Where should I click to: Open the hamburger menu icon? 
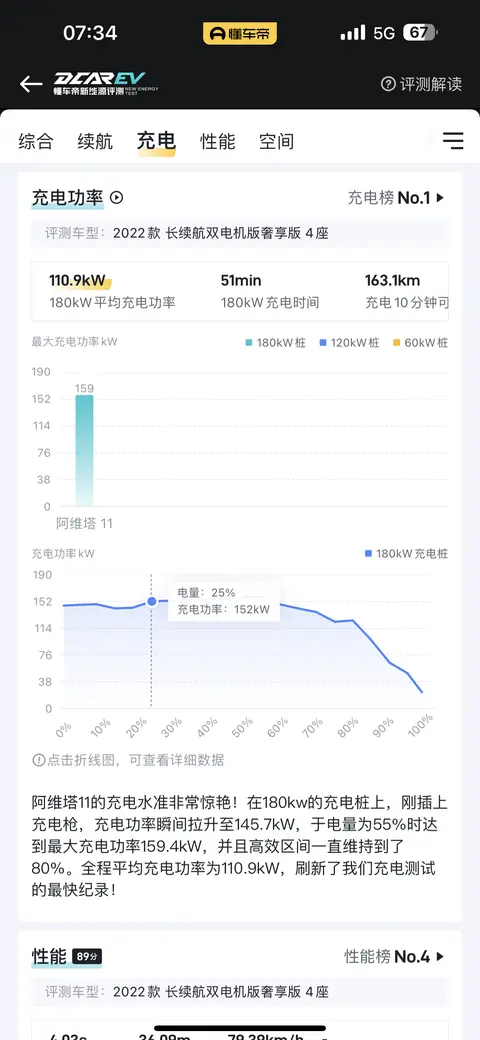(453, 141)
